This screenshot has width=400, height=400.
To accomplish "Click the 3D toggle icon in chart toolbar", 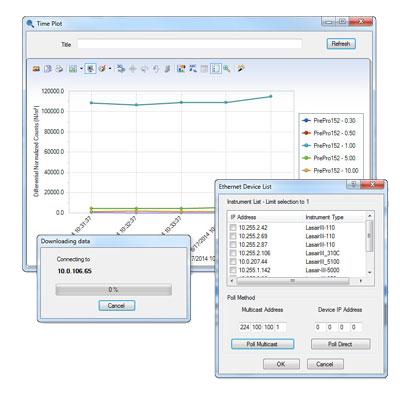I will click(121, 69).
